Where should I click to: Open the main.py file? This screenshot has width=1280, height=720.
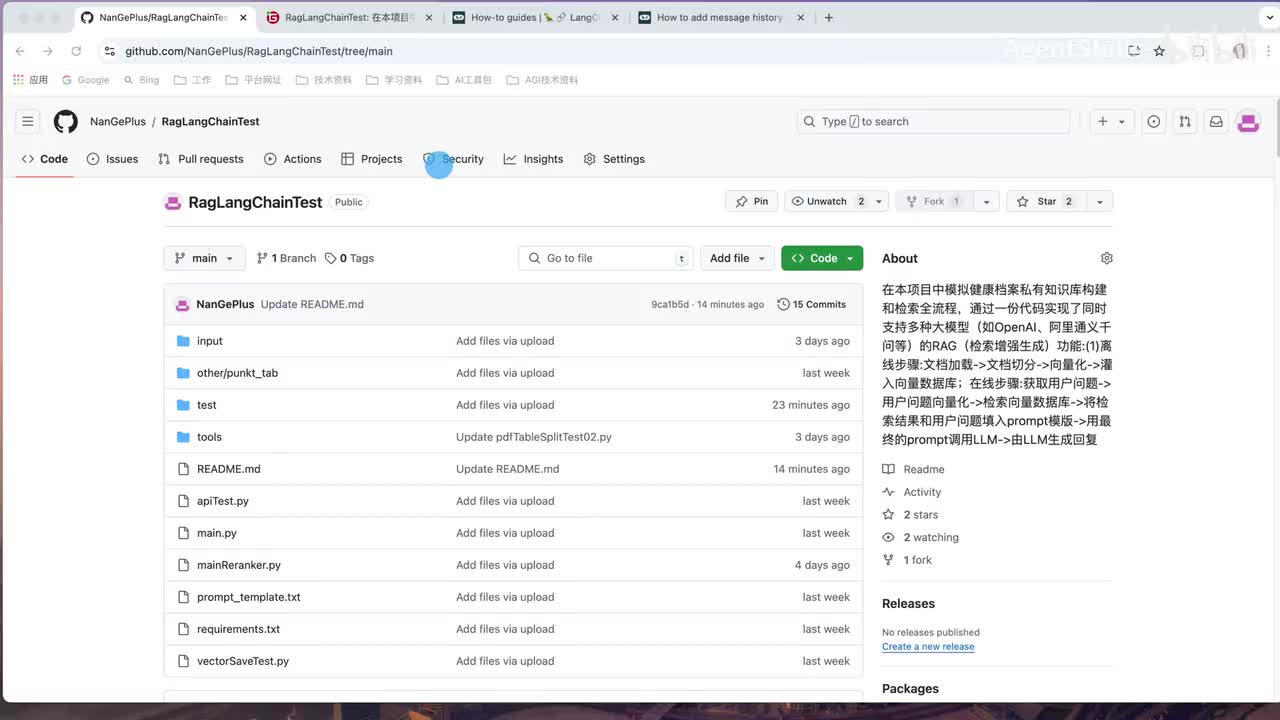click(217, 533)
